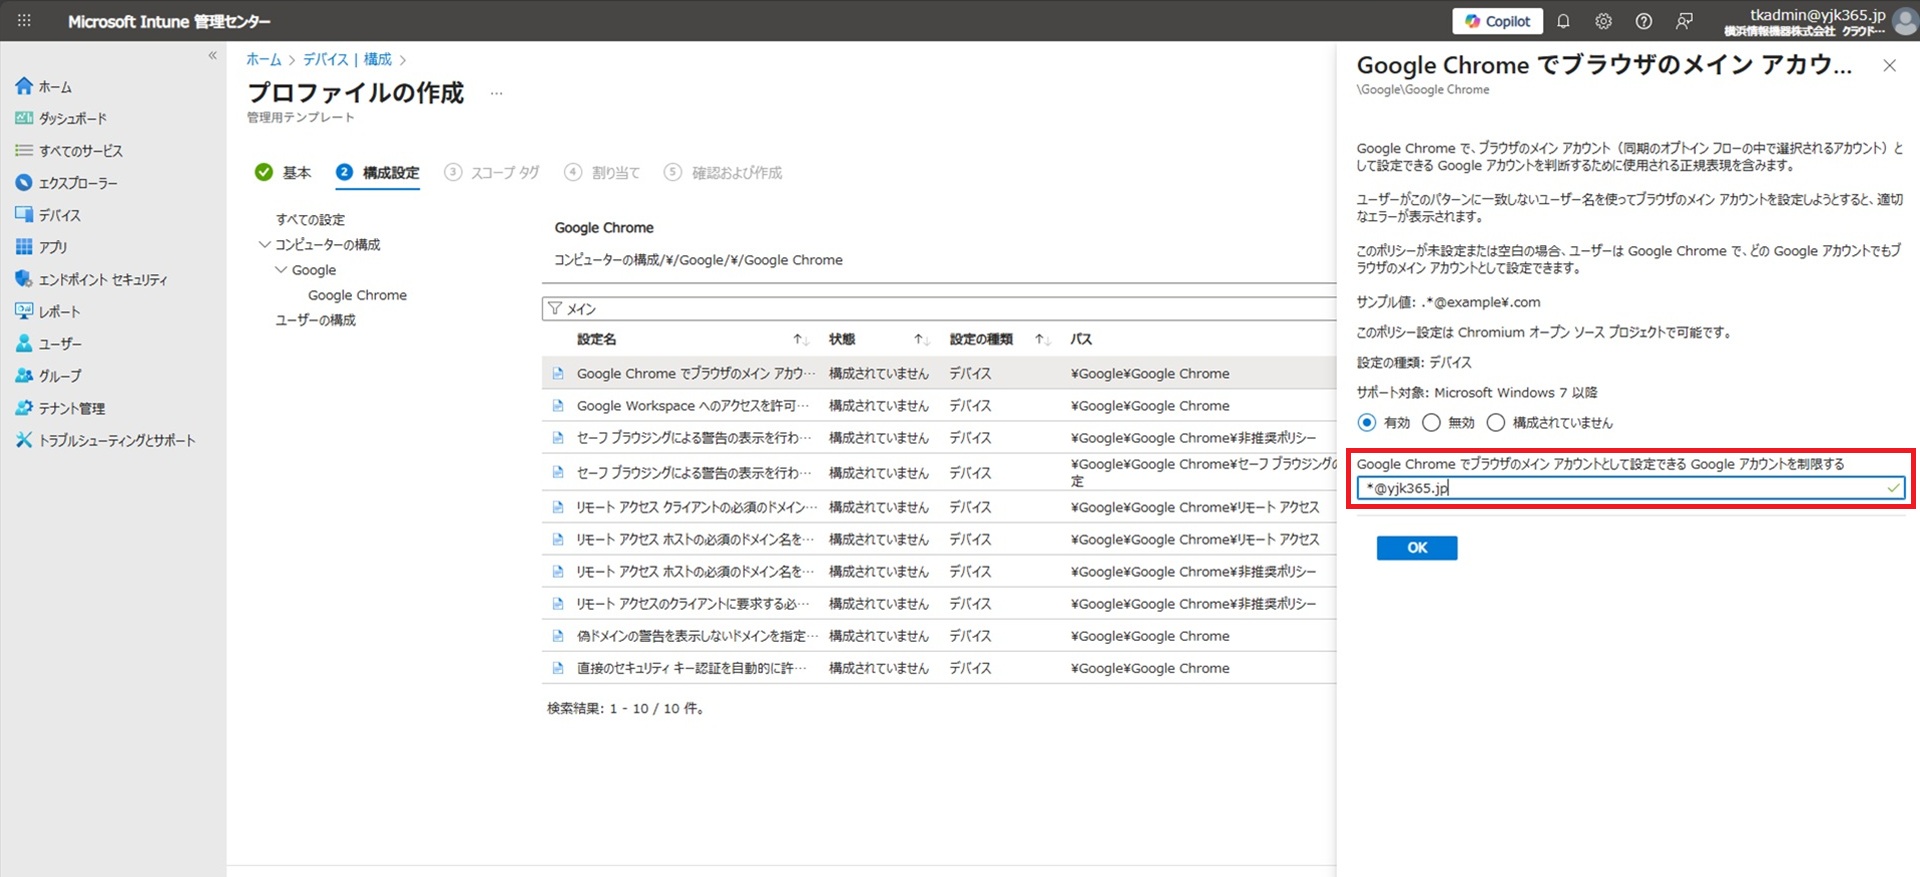Click the Google account restriction input field
1920x877 pixels.
(1620, 489)
